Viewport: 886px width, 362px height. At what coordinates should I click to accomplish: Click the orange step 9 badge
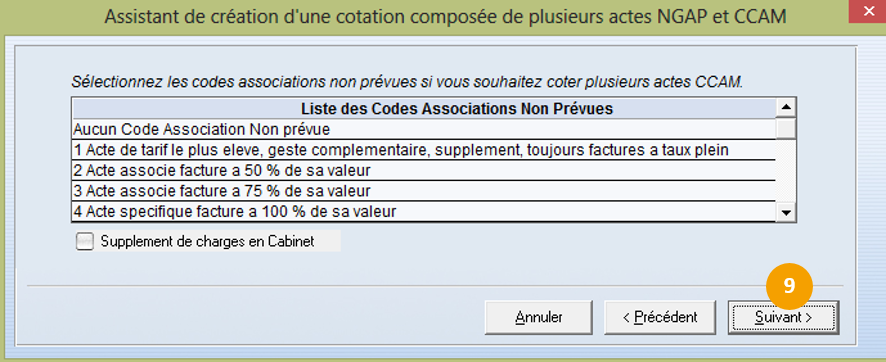pyautogui.click(x=789, y=286)
